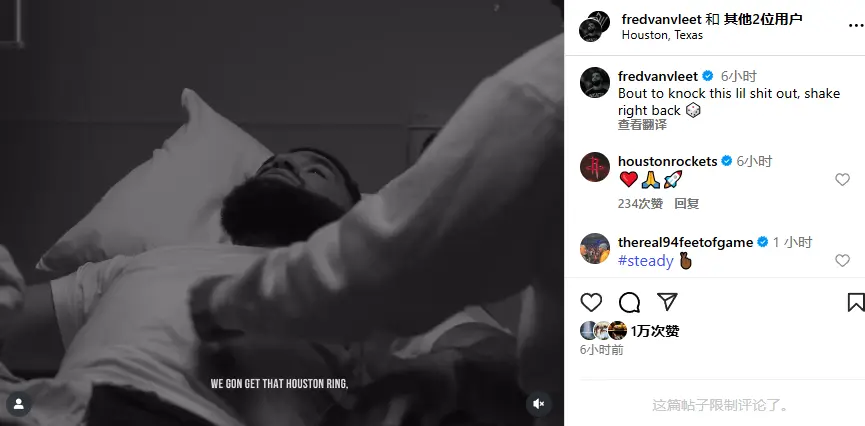
Task: View the 234次赞 likes on comment
Action: point(640,204)
